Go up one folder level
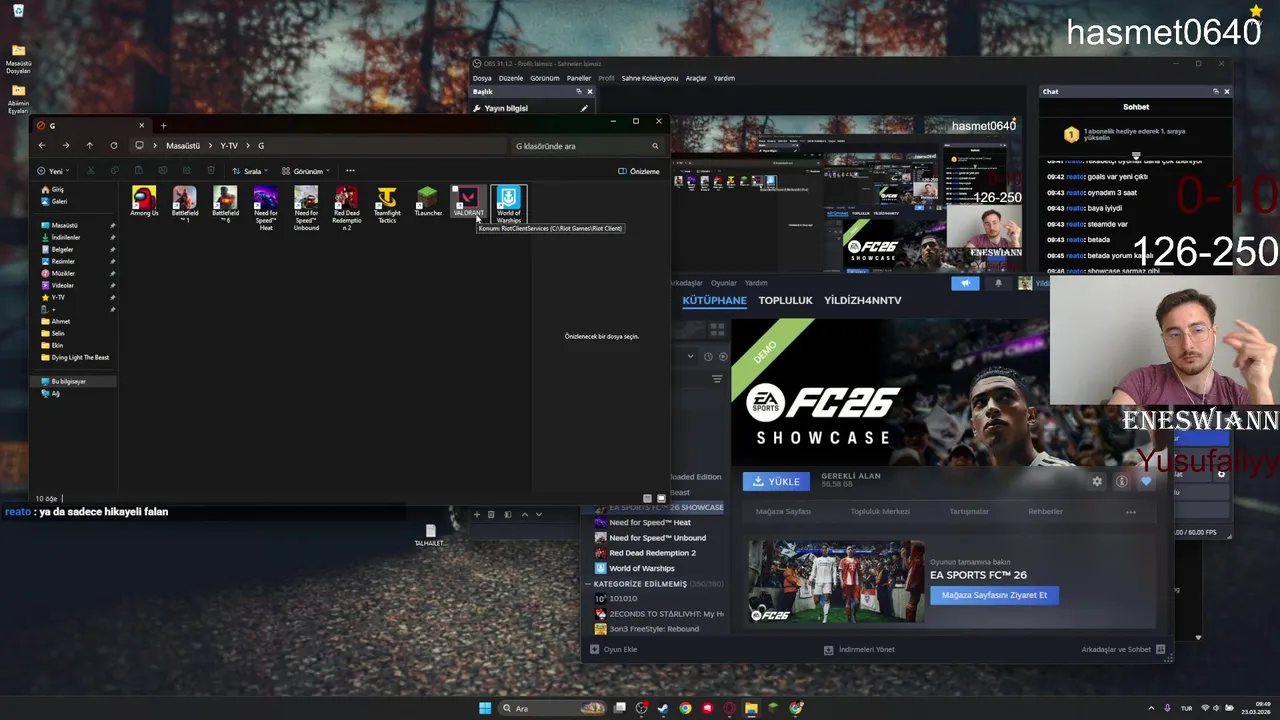 [x=89, y=146]
